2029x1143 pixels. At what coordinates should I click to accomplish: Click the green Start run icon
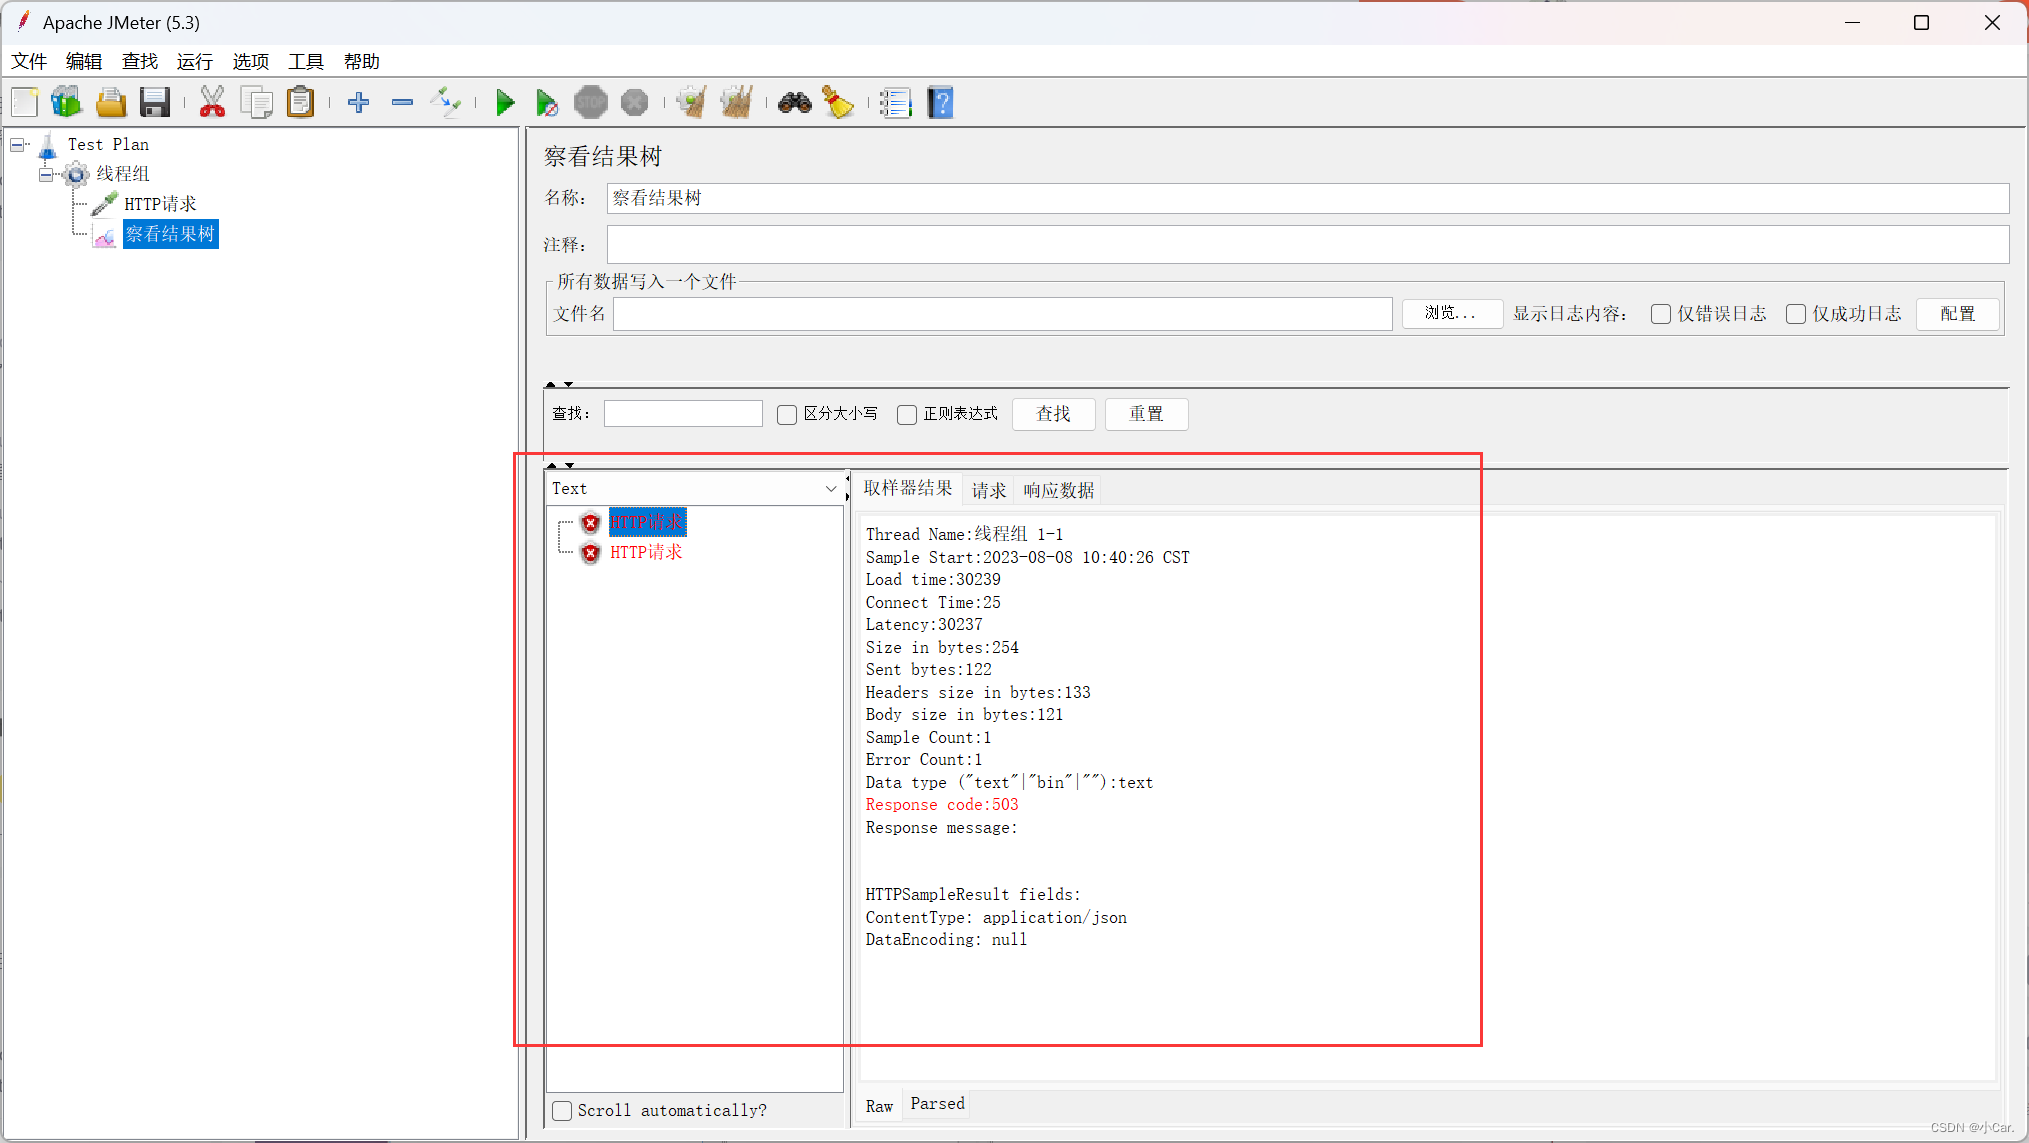505,102
